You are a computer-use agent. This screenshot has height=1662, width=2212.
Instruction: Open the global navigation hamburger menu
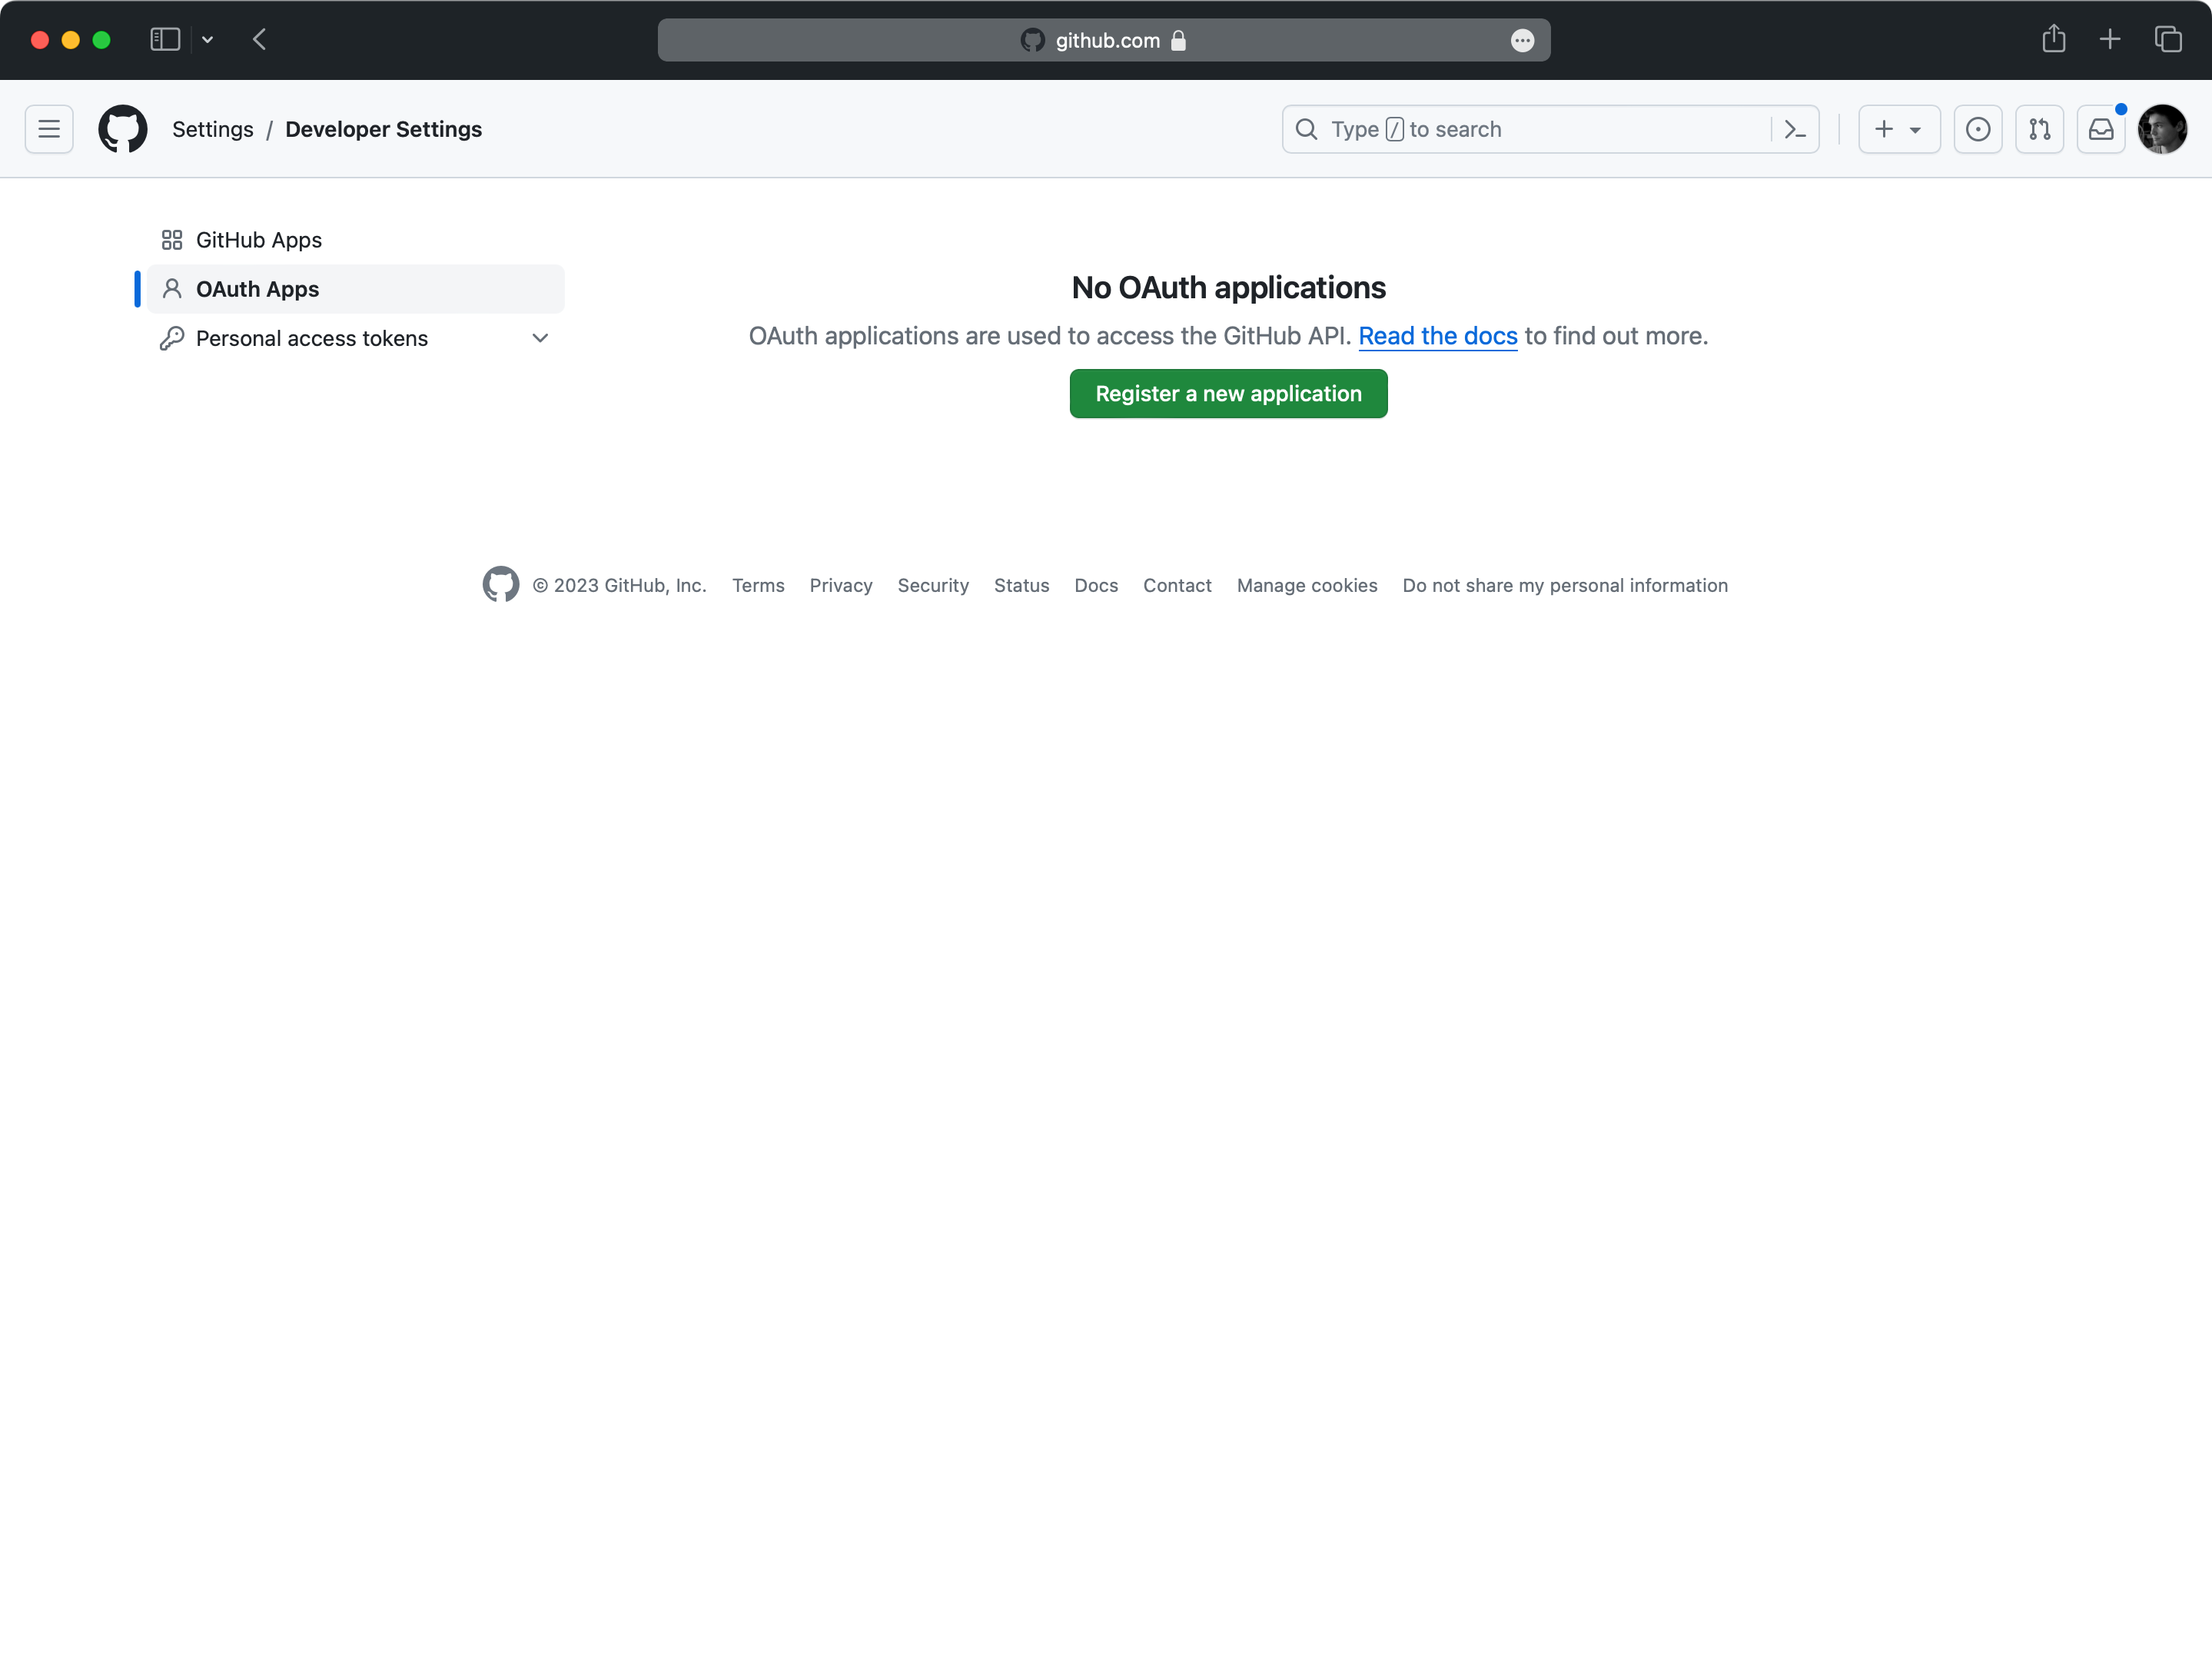pyautogui.click(x=48, y=129)
